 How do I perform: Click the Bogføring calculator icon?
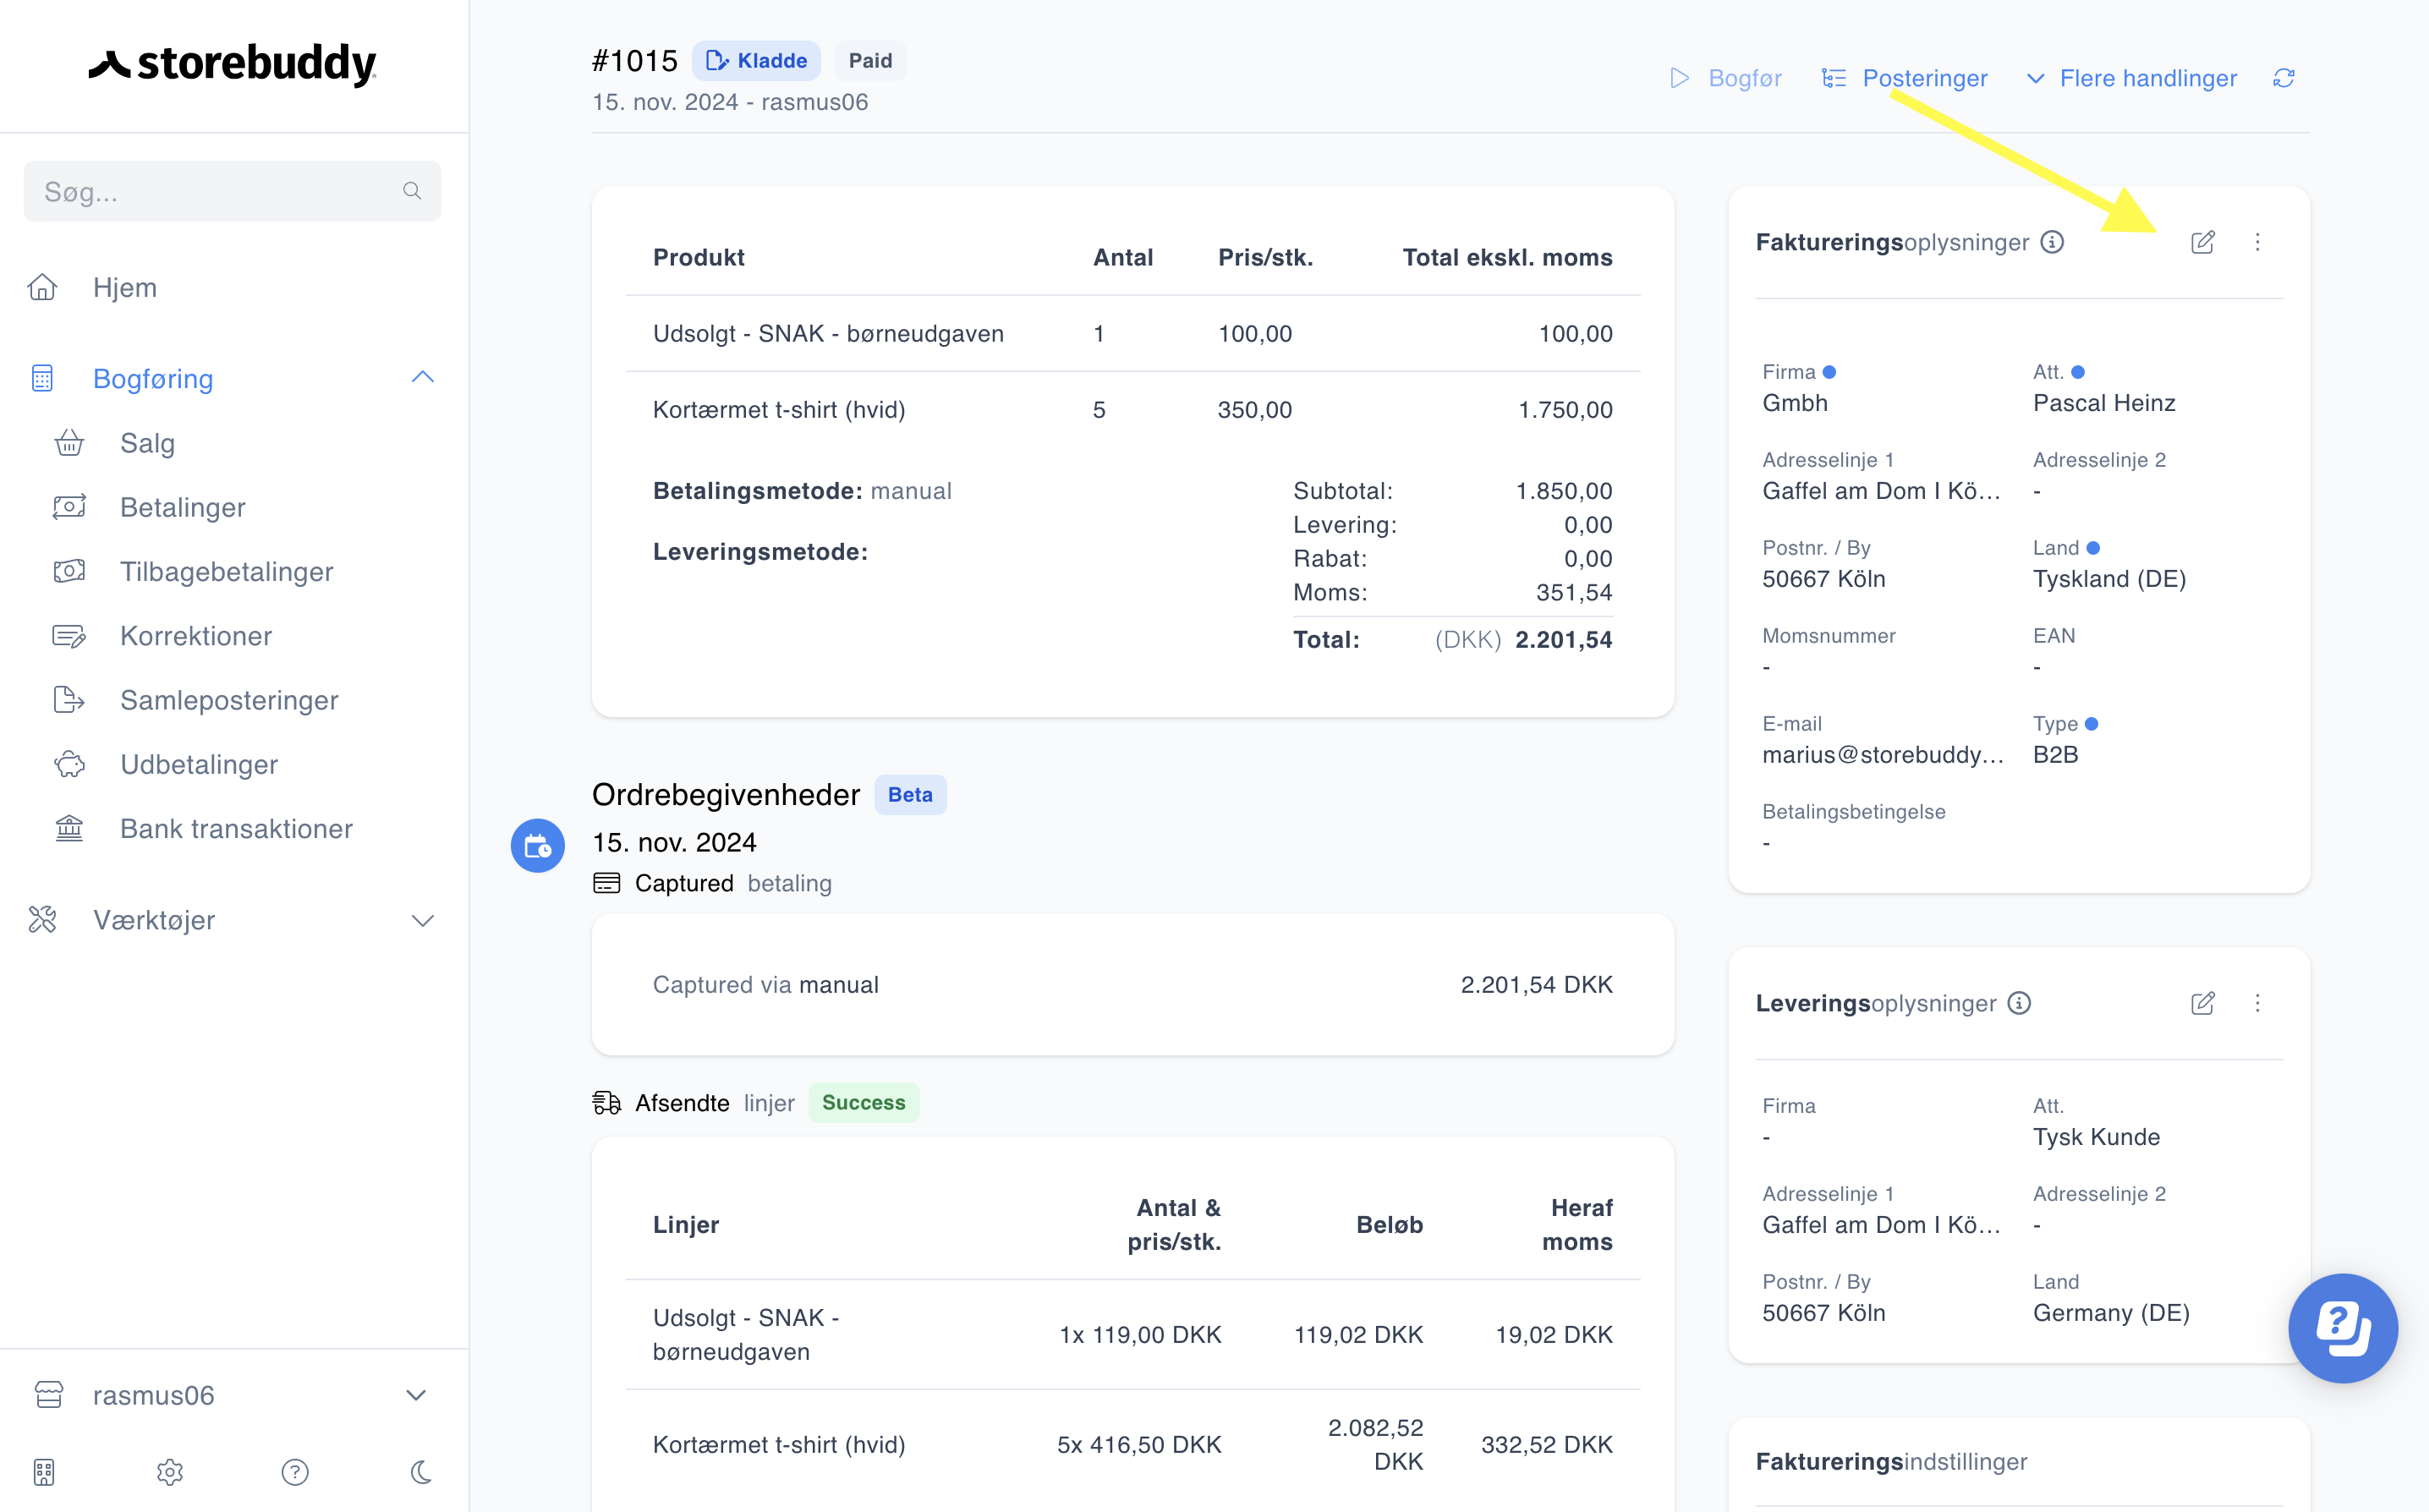(x=42, y=378)
